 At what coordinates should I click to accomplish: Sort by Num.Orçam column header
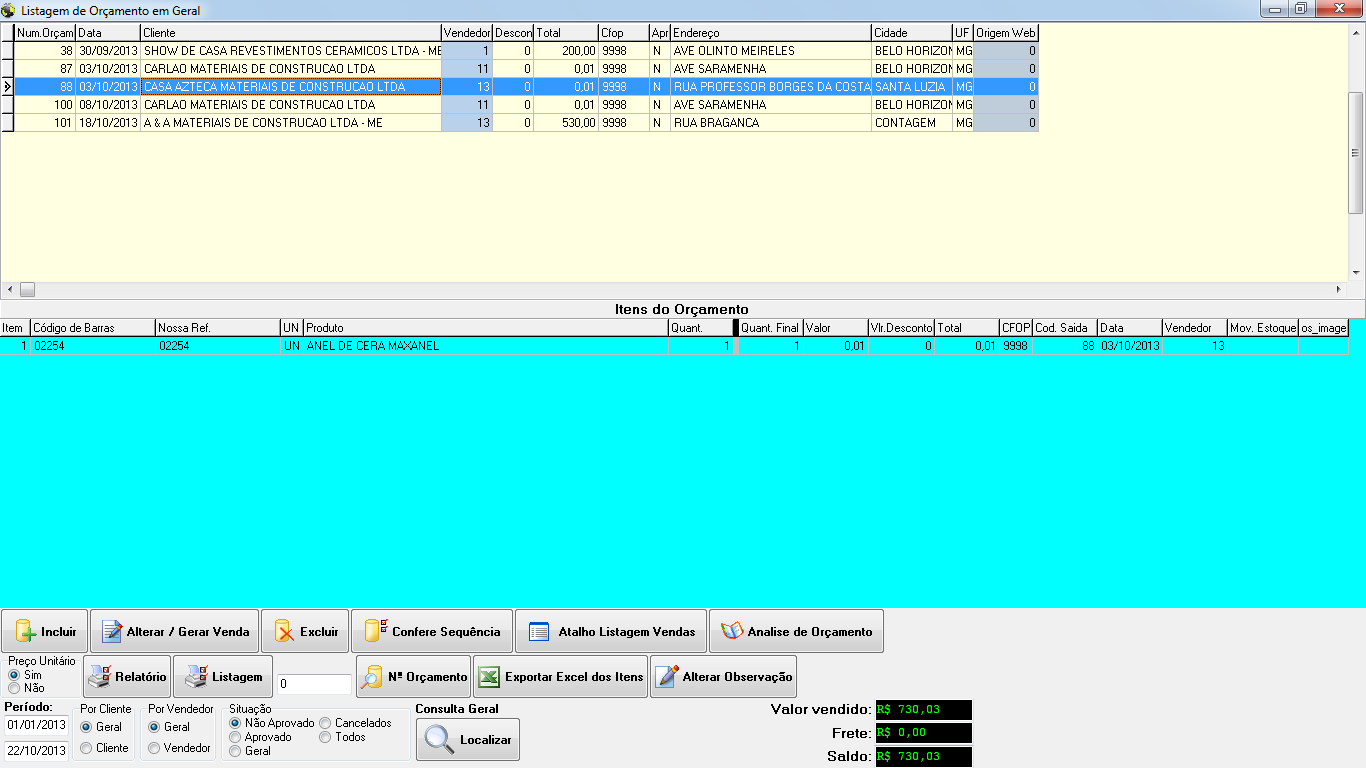pos(44,33)
